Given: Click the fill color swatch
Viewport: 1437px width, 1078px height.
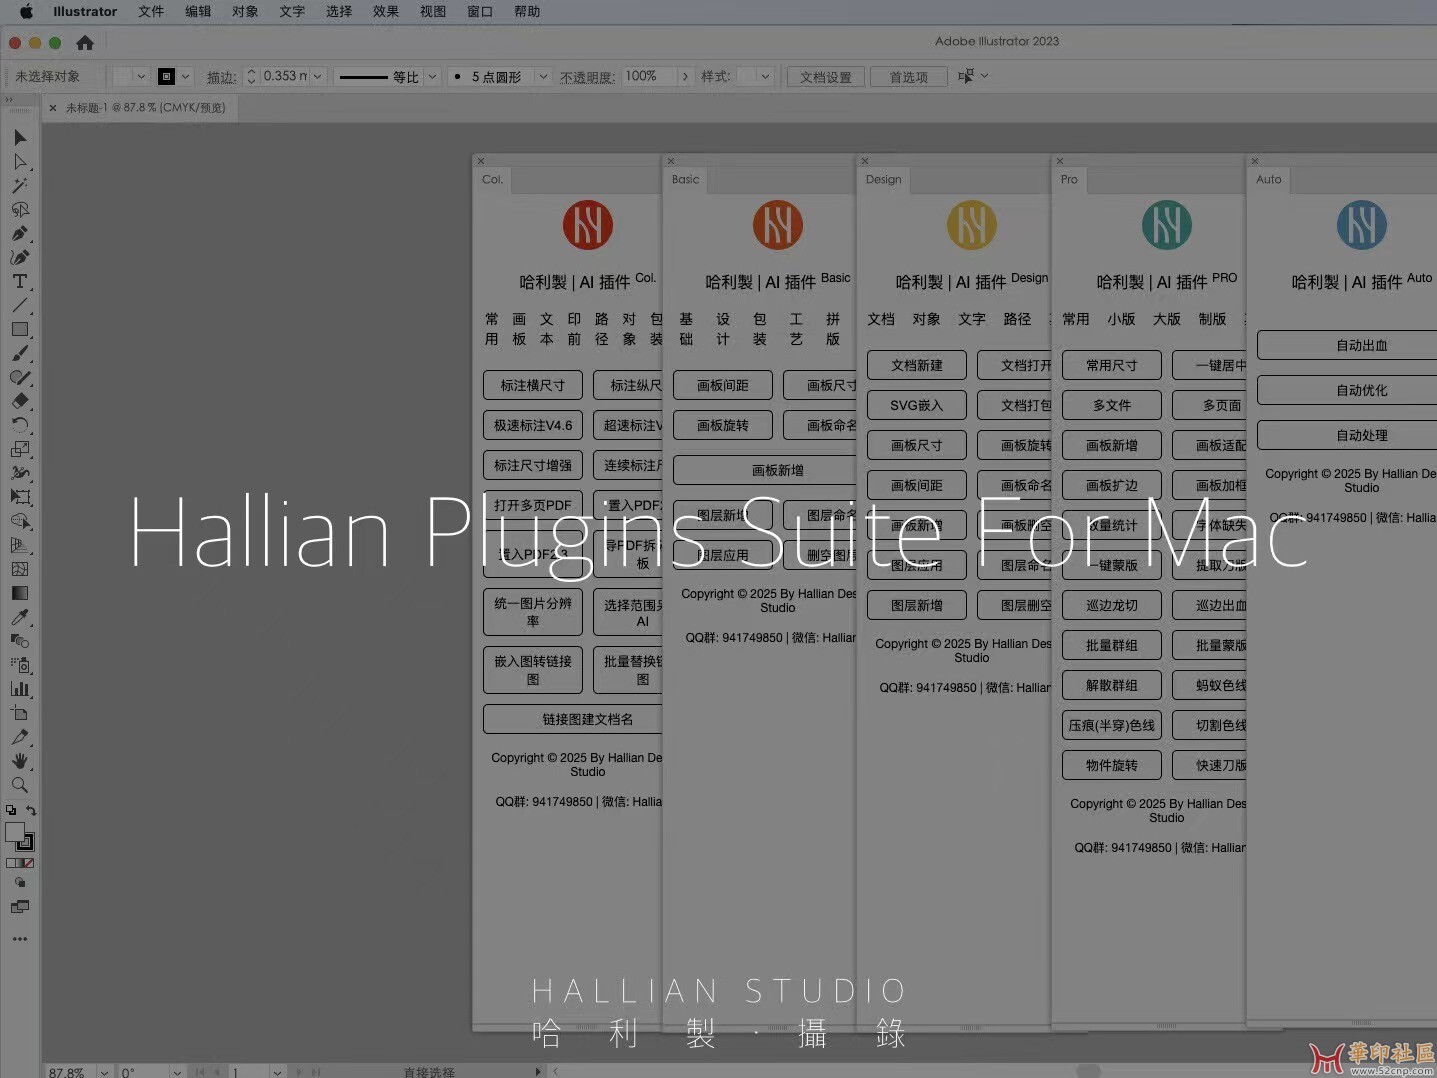Looking at the screenshot, I should pos(15,832).
